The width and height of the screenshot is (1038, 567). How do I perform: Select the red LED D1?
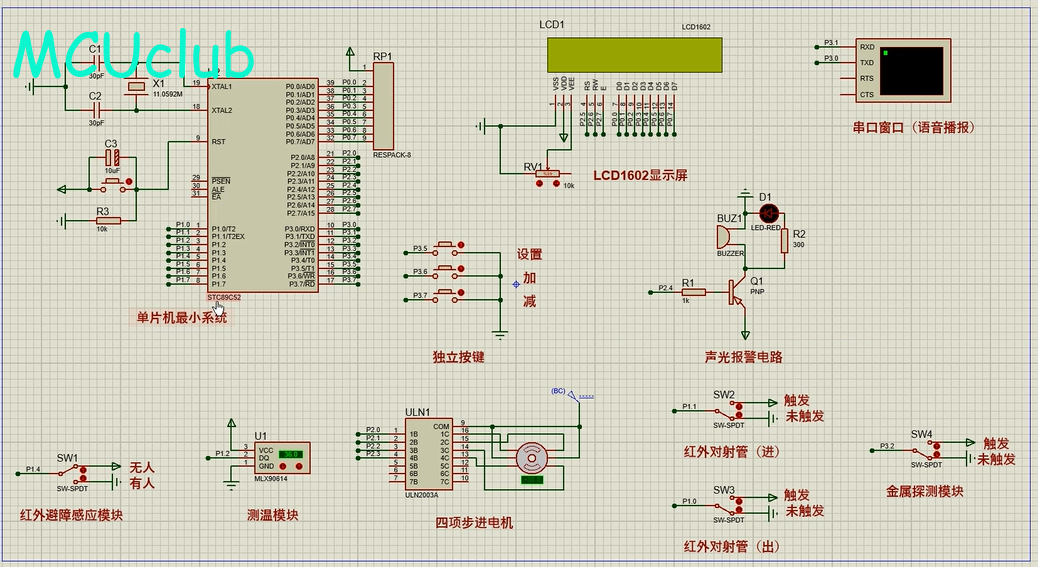click(769, 213)
